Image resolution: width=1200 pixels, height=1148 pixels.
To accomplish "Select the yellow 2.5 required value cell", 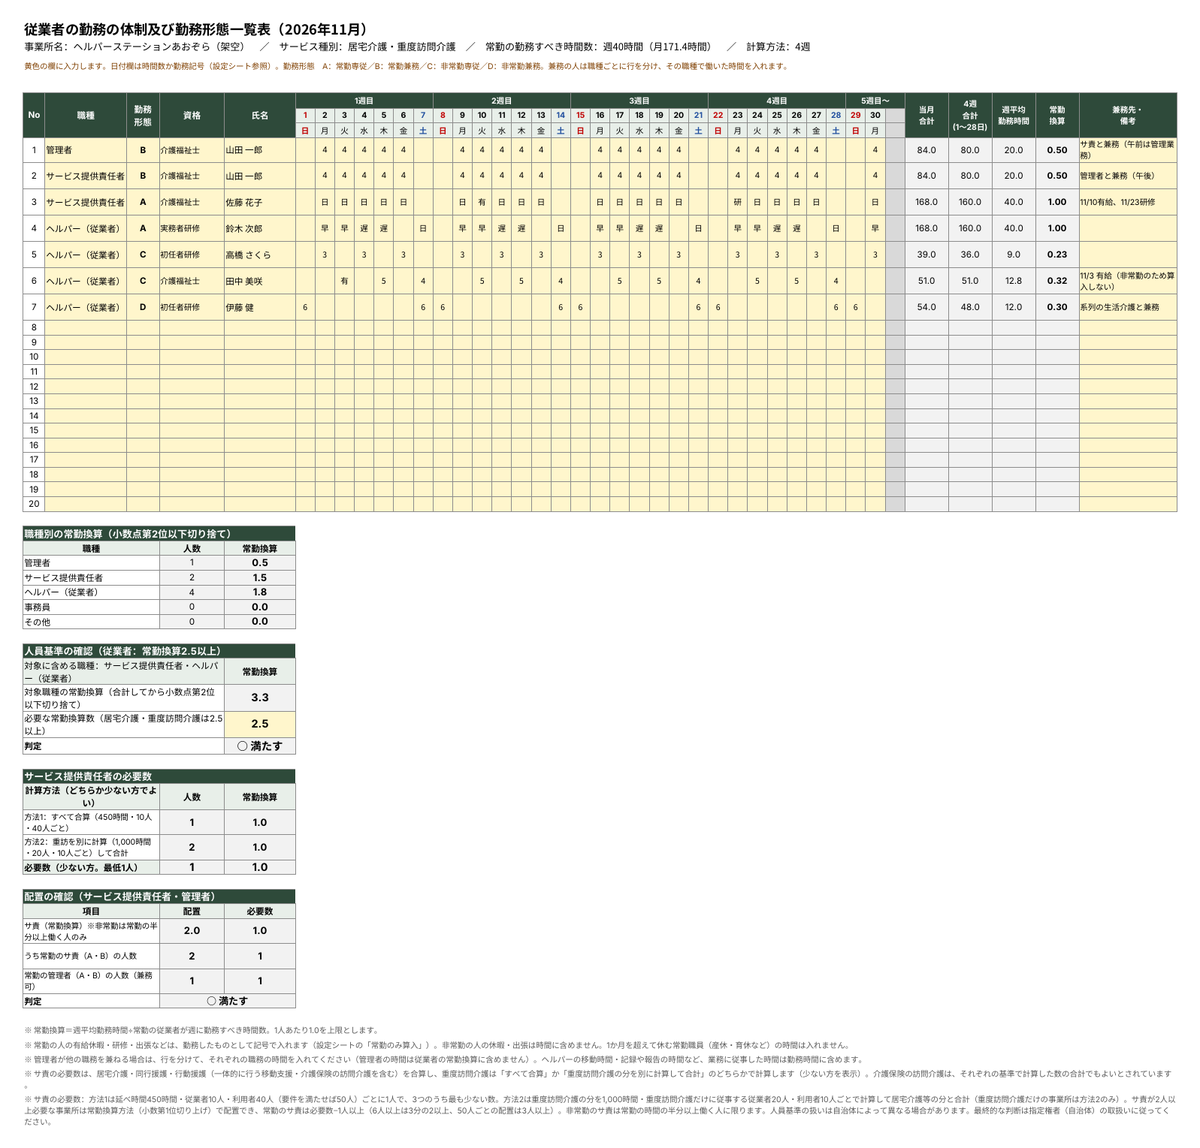I will (x=260, y=723).
